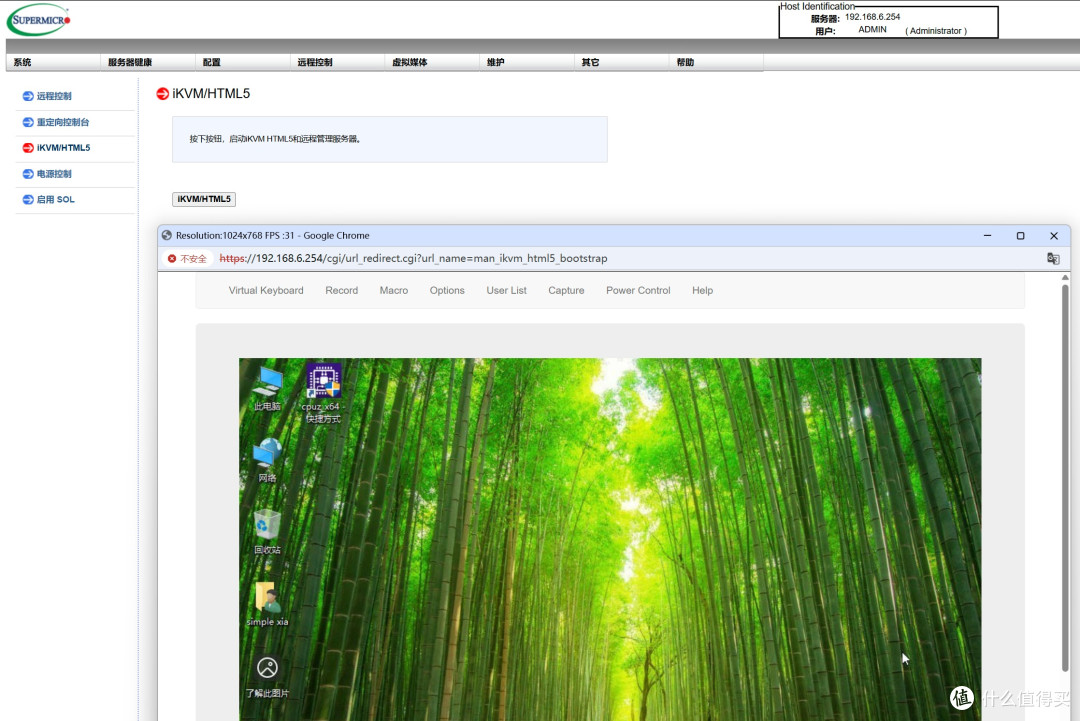The height and width of the screenshot is (721, 1080).
Task: Maximize the iKVM Chrome window
Action: coord(1021,236)
